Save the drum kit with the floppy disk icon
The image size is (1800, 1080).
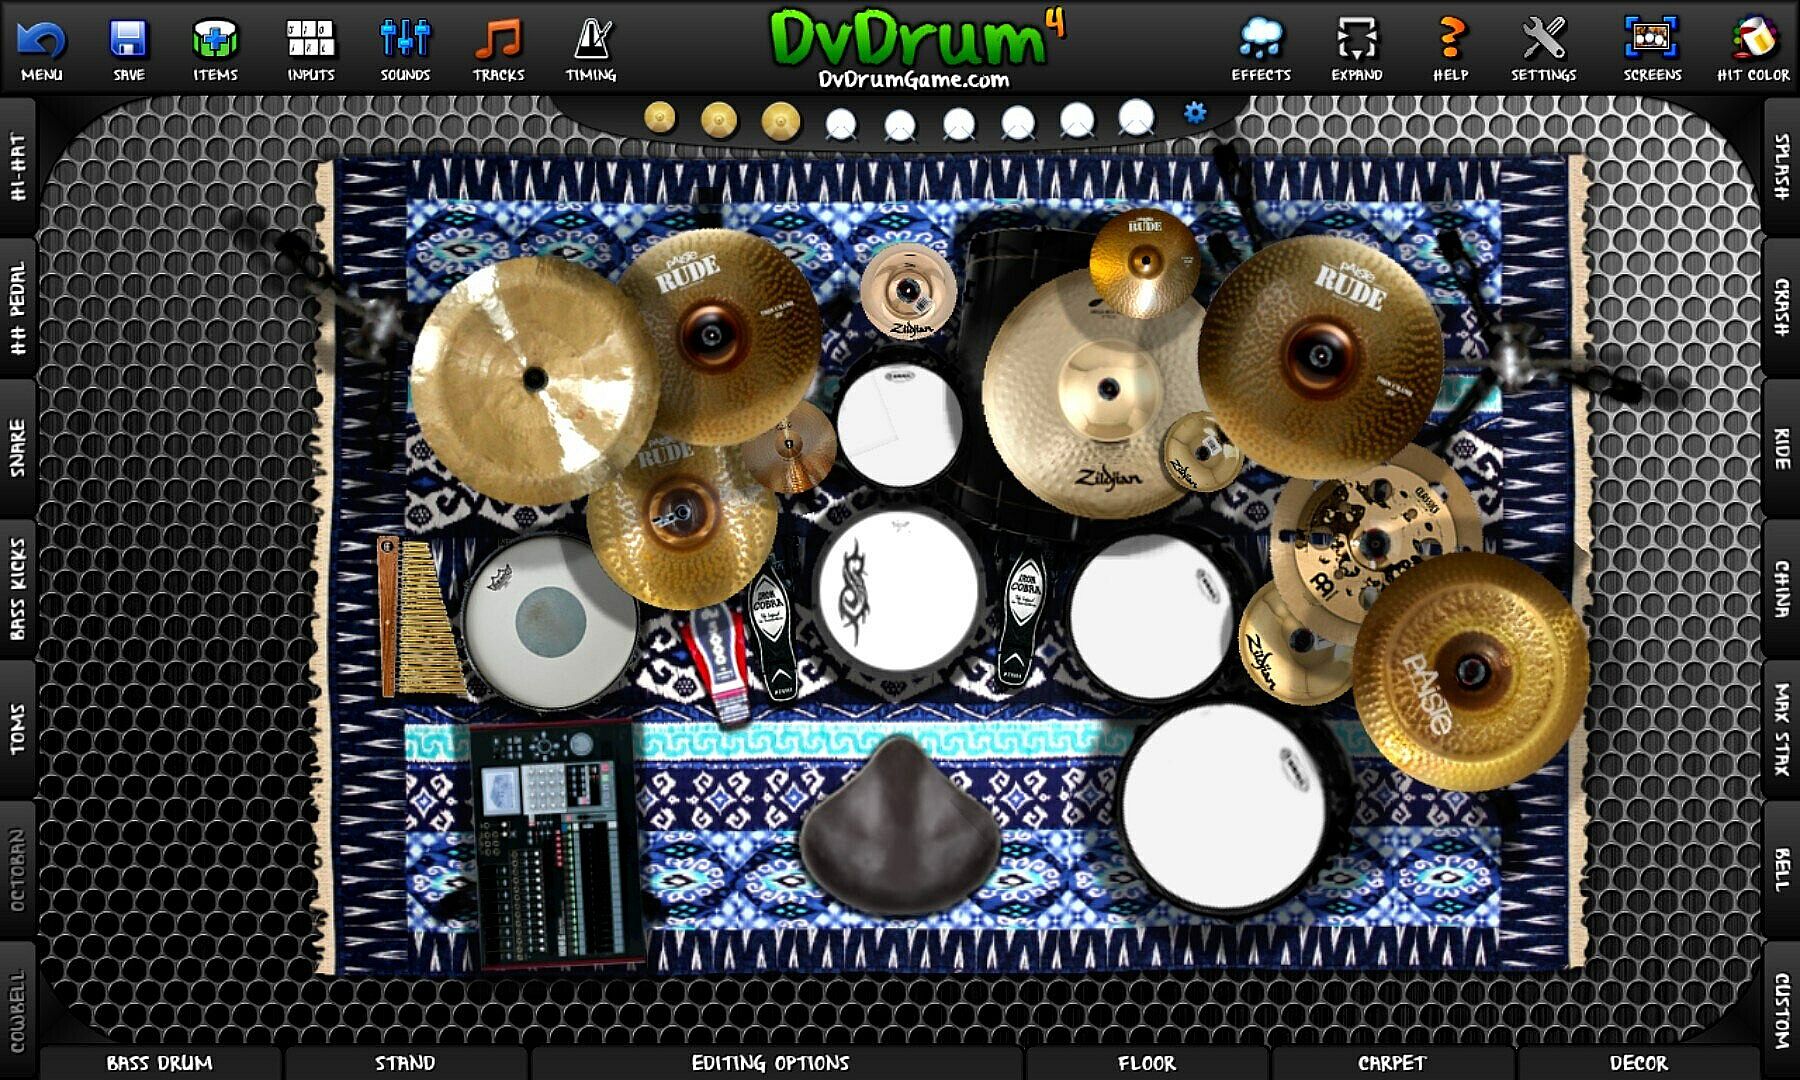tap(128, 40)
